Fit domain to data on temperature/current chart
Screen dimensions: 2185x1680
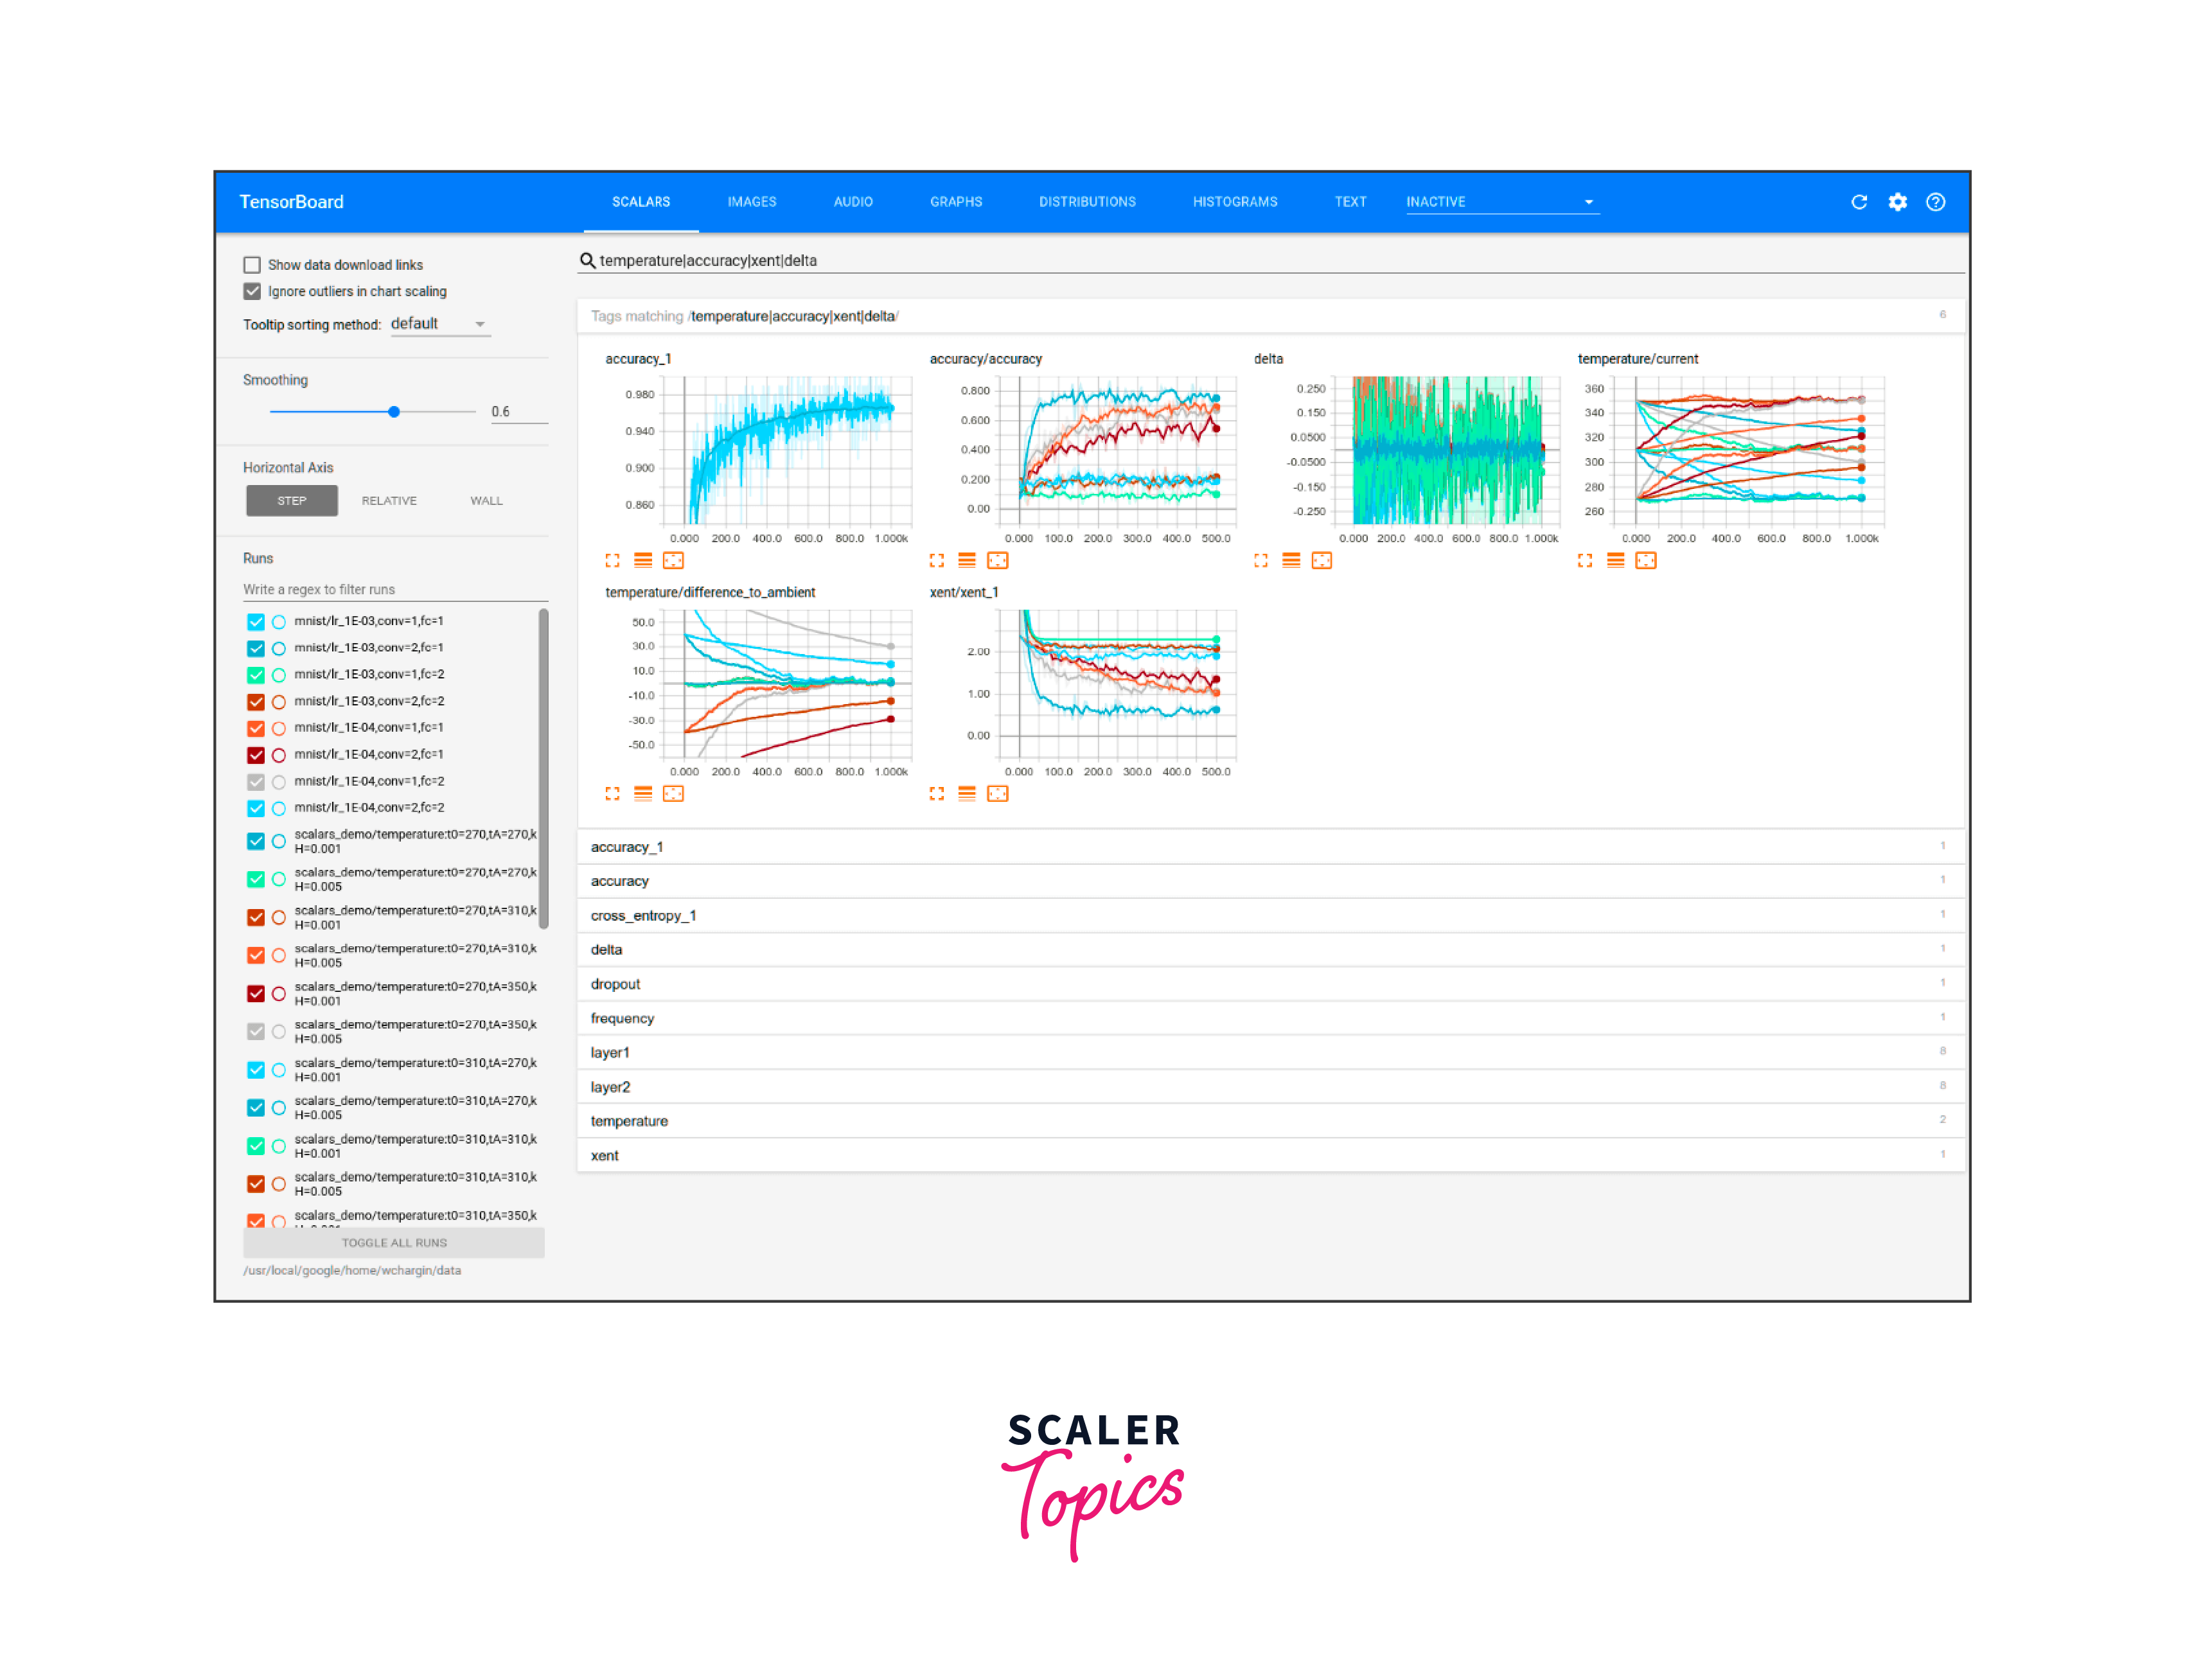[1645, 561]
